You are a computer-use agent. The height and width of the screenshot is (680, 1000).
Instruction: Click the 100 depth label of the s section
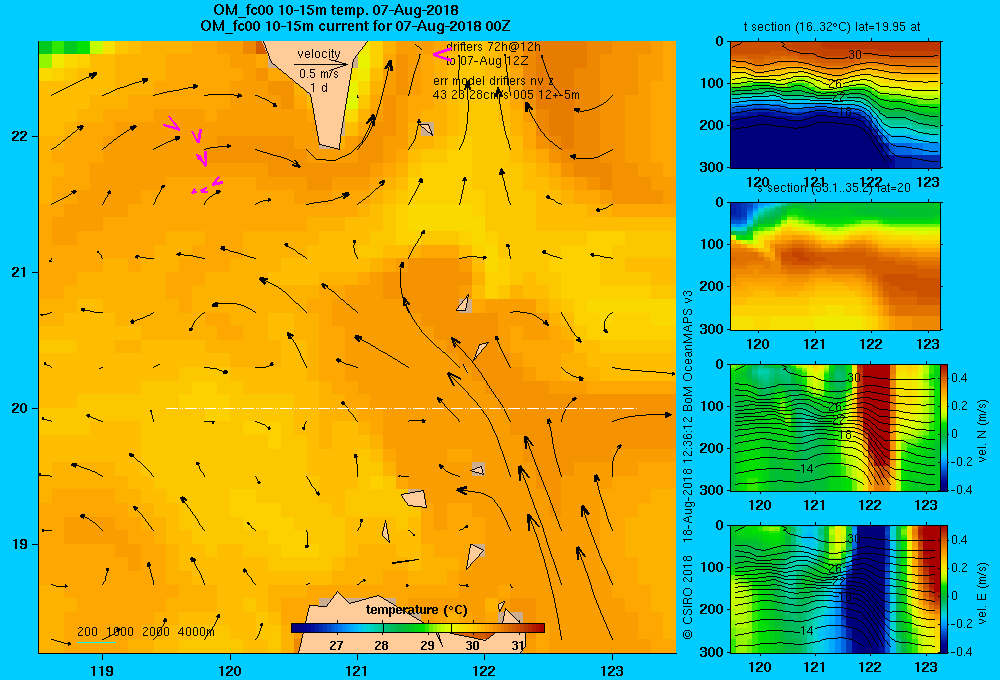pos(712,244)
